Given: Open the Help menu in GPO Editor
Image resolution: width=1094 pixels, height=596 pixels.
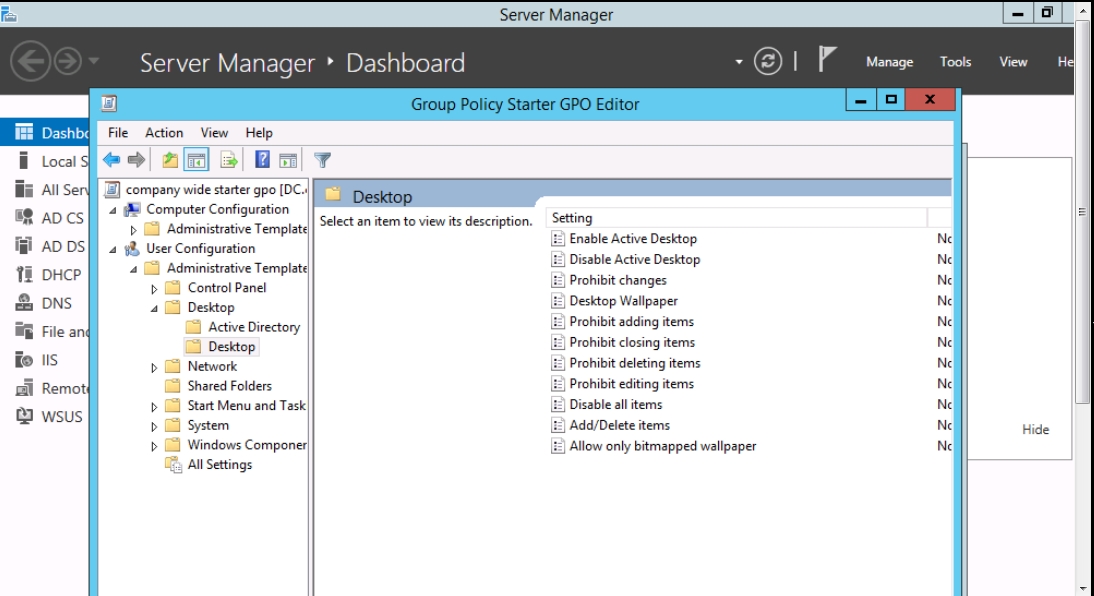Looking at the screenshot, I should pos(259,133).
